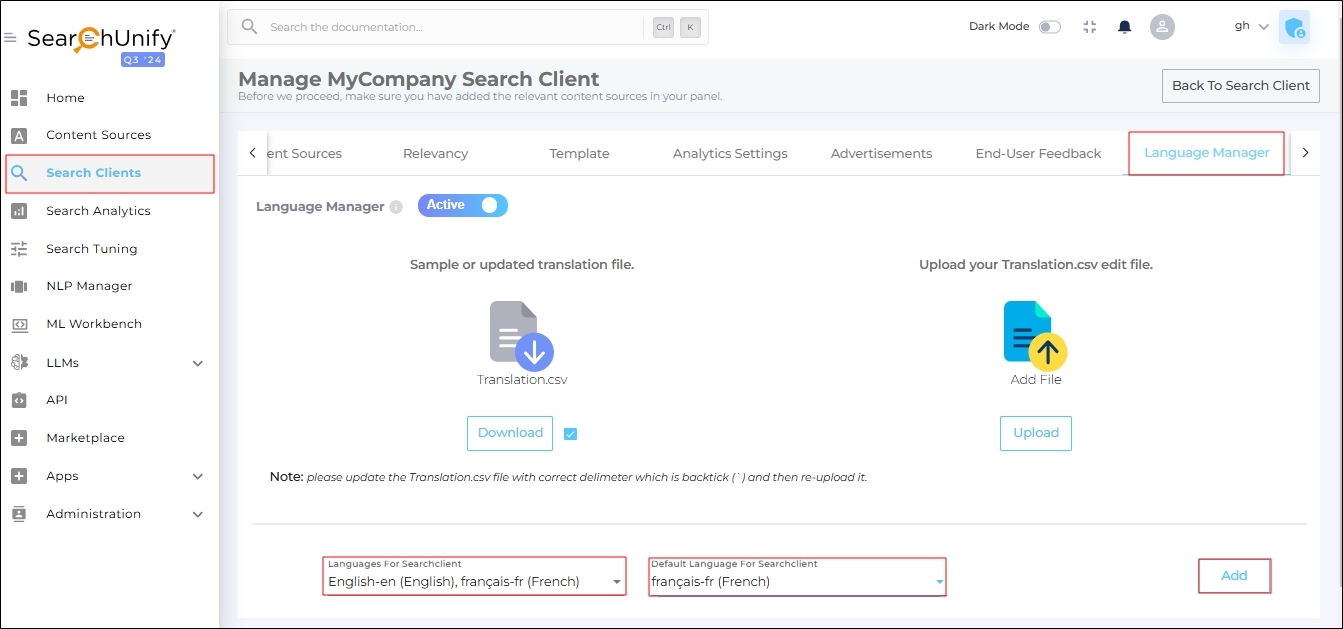
Task: Open the user profile avatar icon
Action: [1161, 27]
